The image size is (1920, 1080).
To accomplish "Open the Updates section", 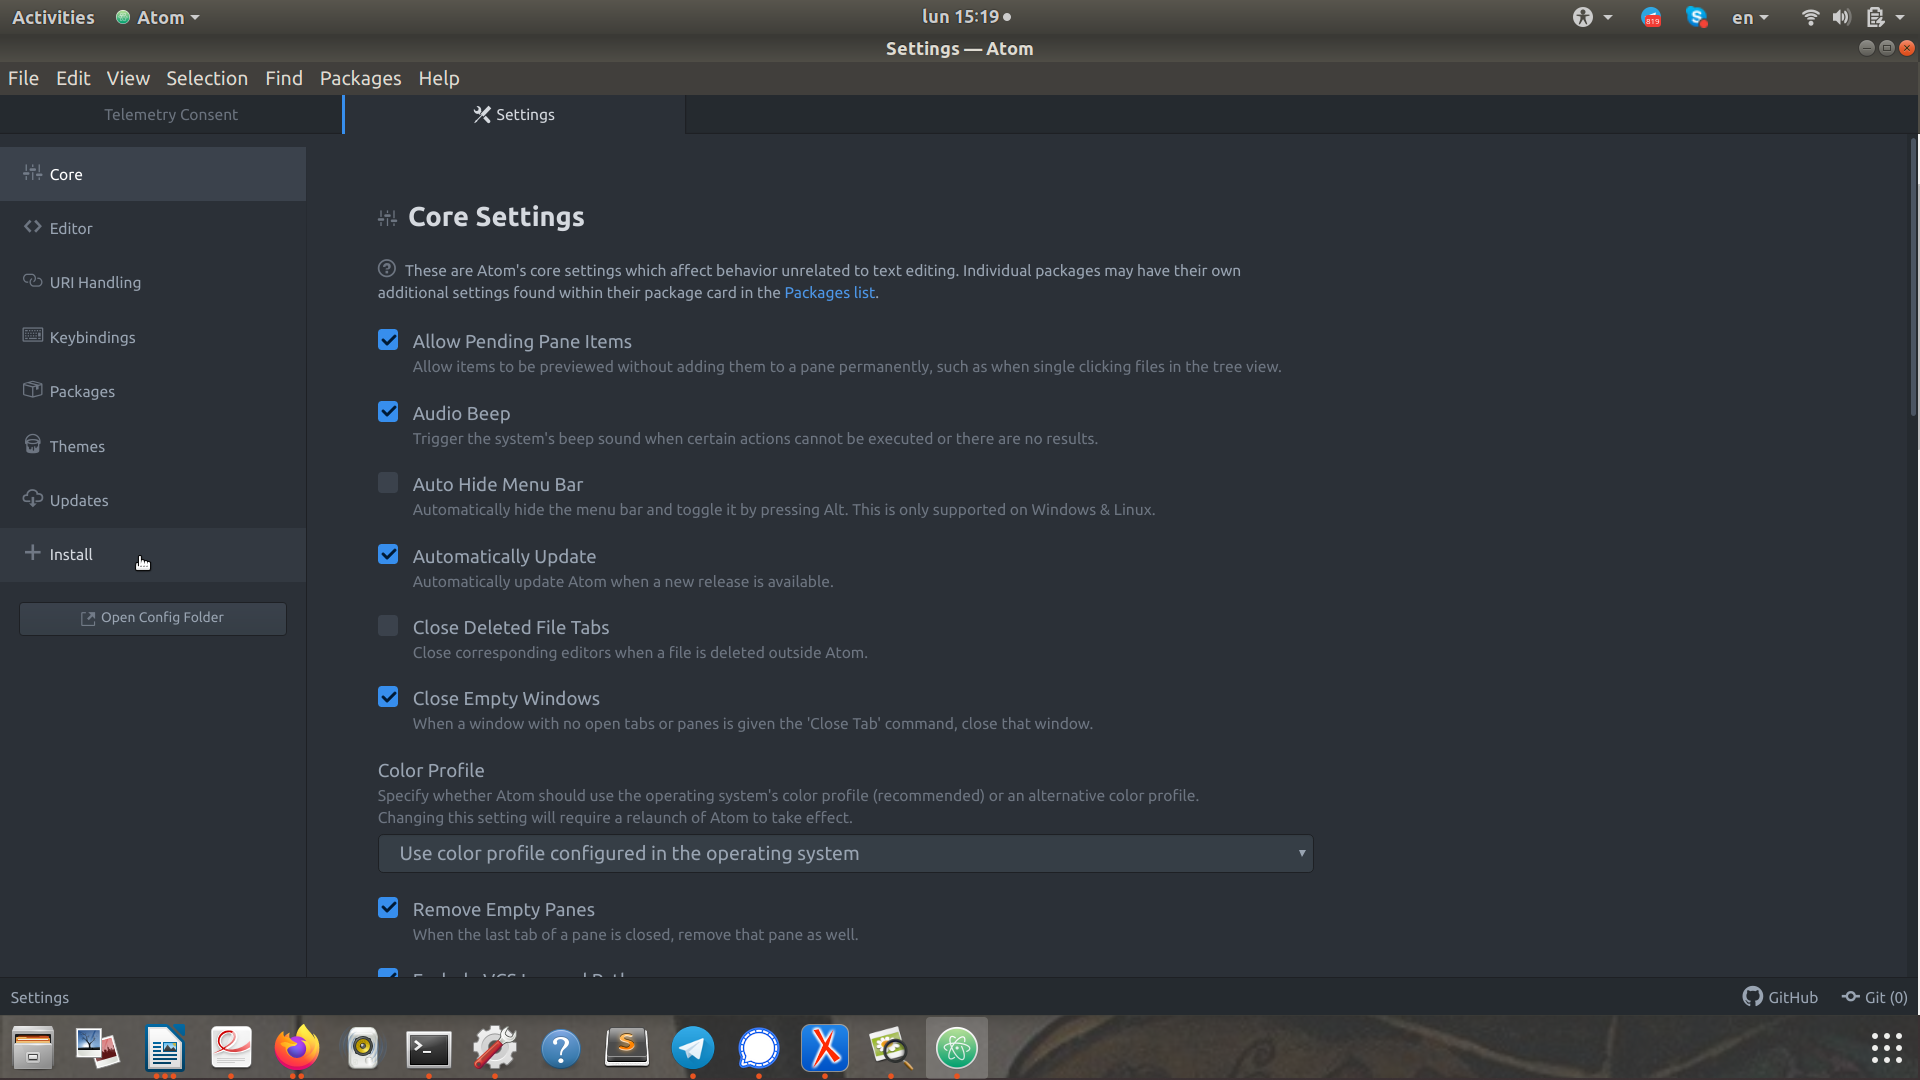I will (153, 500).
